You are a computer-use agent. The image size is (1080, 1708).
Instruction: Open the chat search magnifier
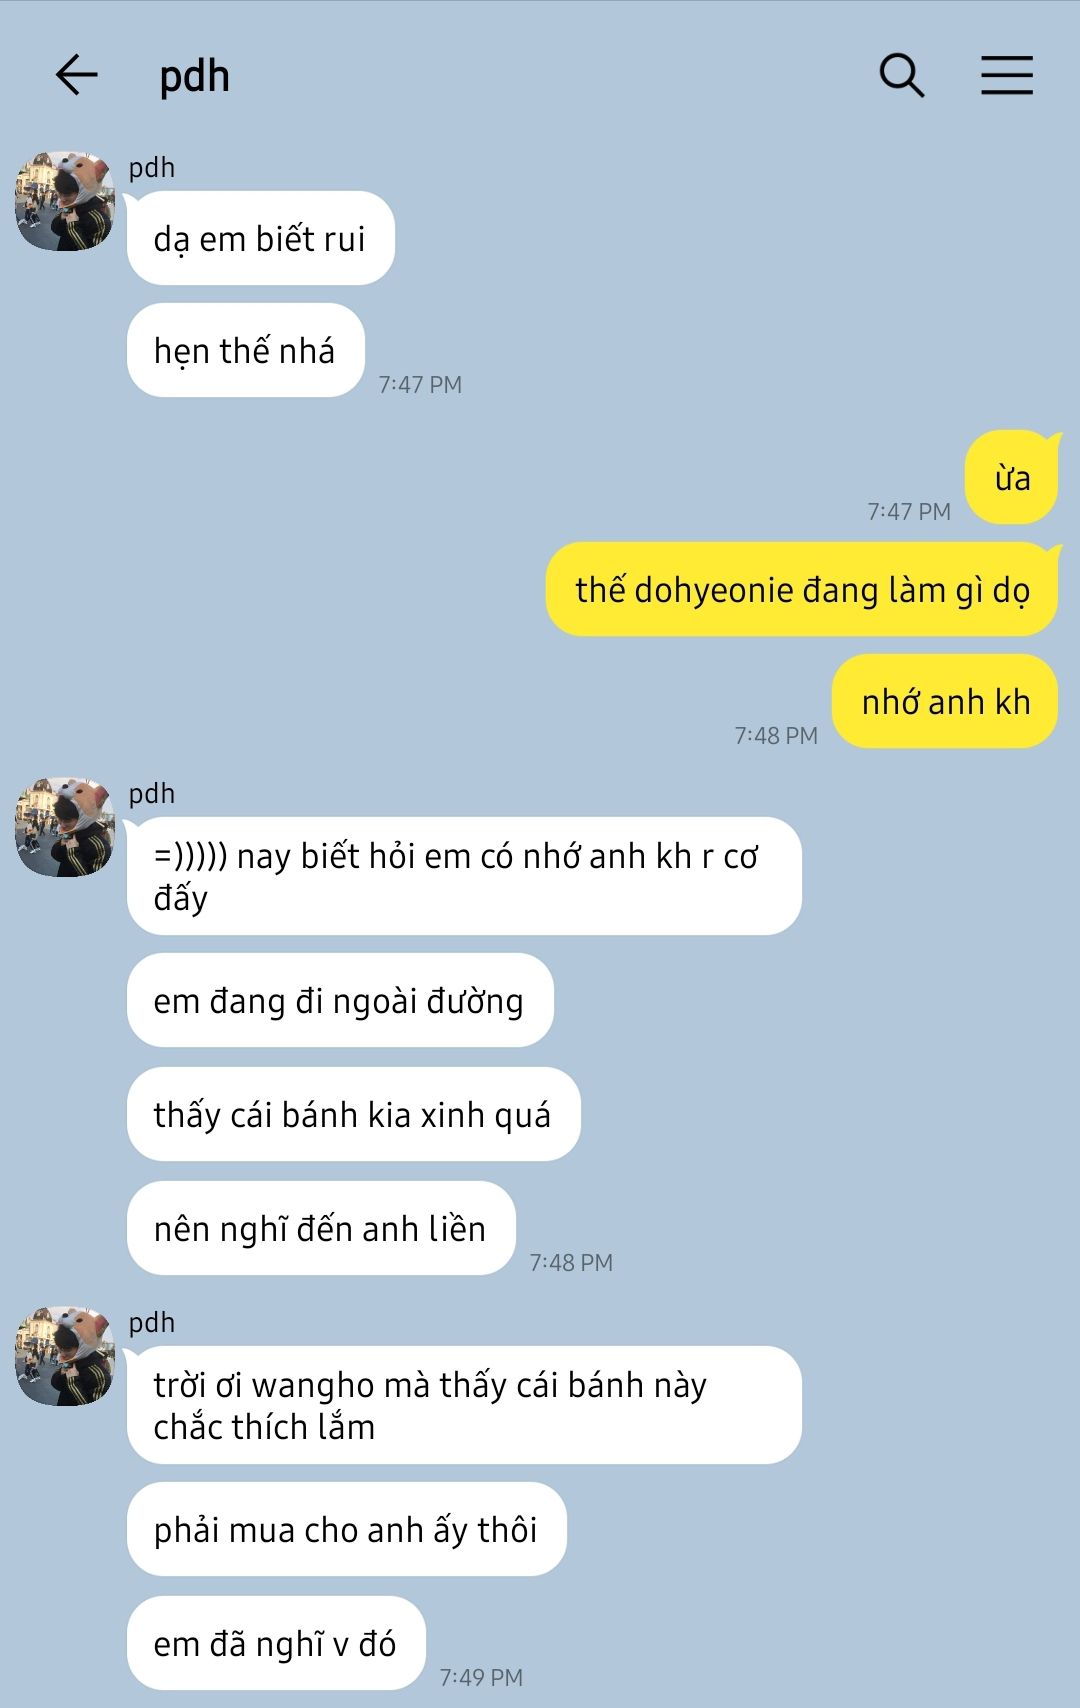point(902,75)
